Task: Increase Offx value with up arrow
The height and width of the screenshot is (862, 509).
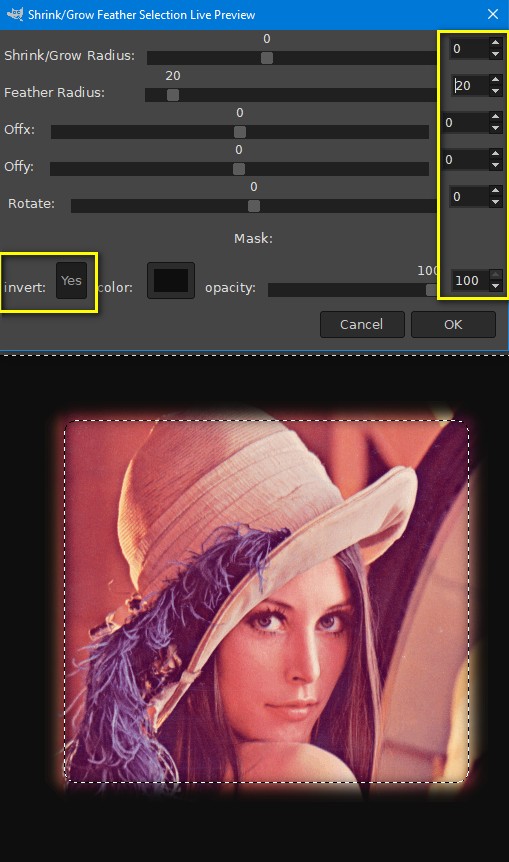Action: (495, 117)
